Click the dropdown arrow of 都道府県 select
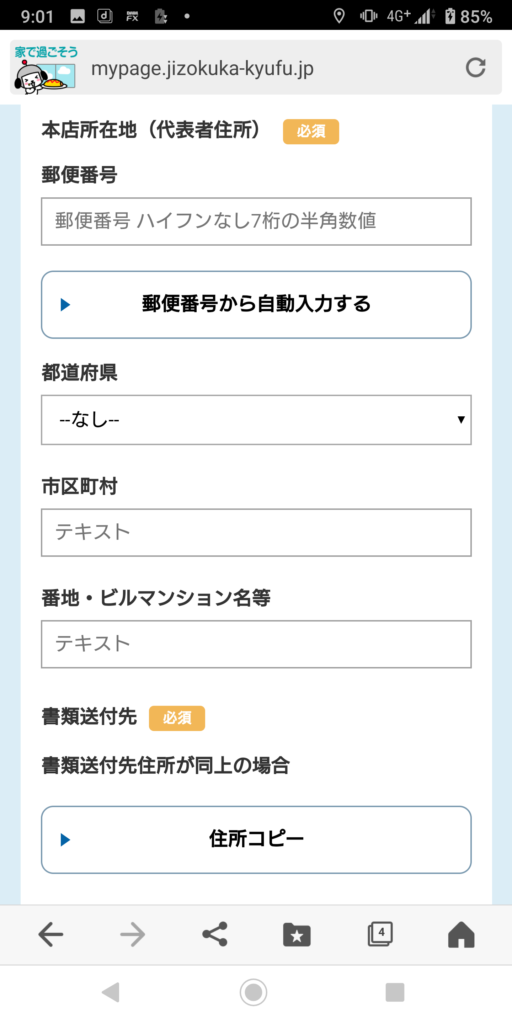 461,419
